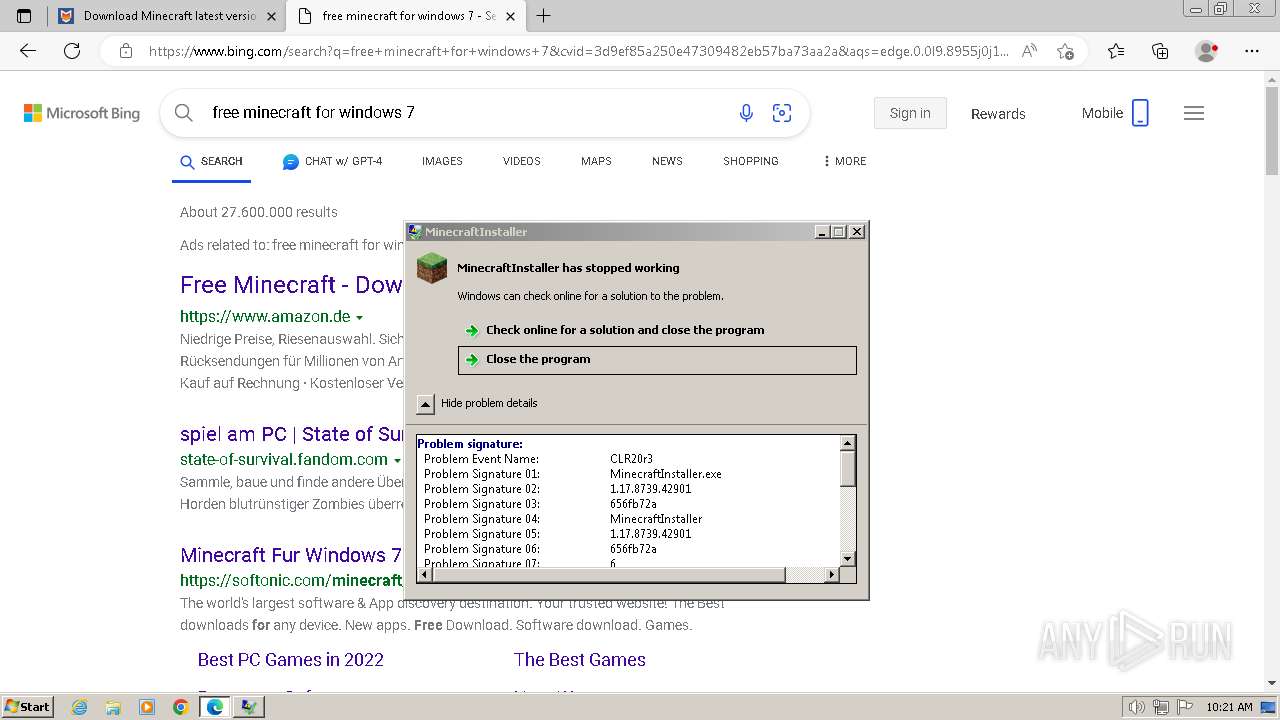Switch to Edge in taskbar

[x=214, y=707]
